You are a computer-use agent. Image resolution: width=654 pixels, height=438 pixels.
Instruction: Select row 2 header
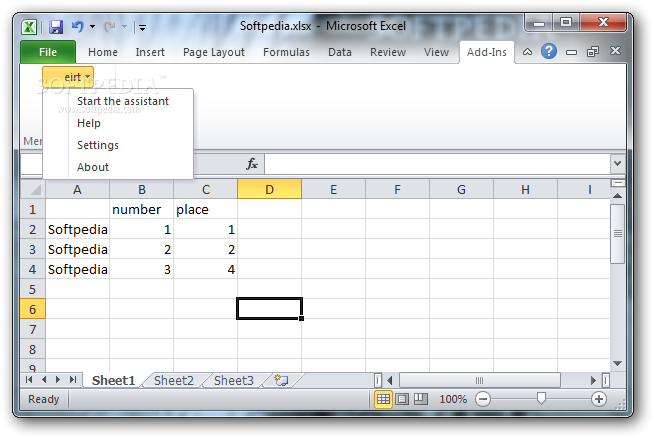click(x=33, y=229)
